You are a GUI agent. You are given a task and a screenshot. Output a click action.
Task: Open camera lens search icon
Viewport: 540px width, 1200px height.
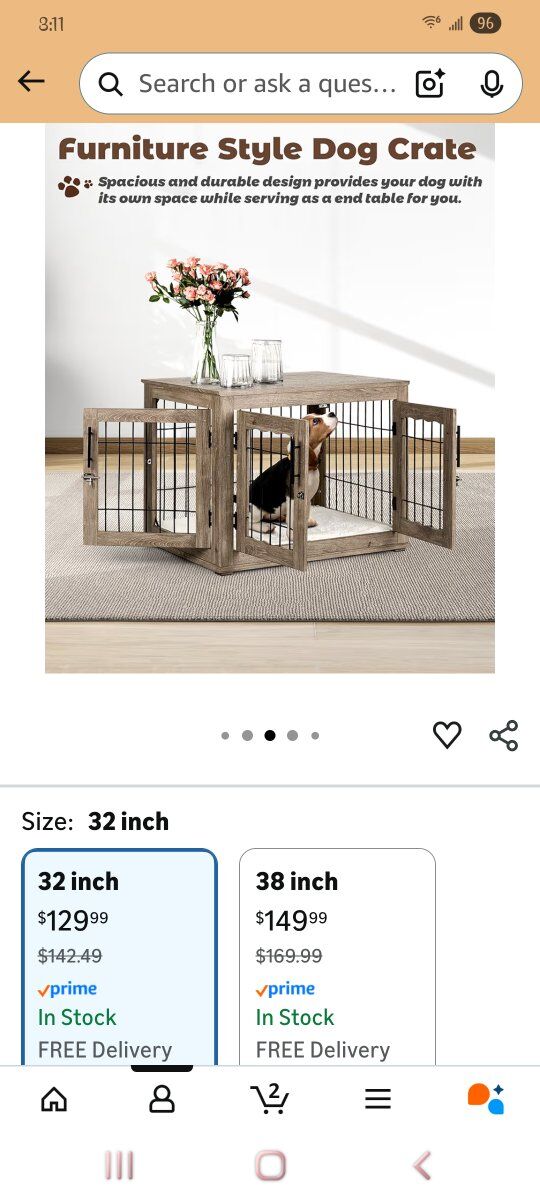click(x=430, y=84)
